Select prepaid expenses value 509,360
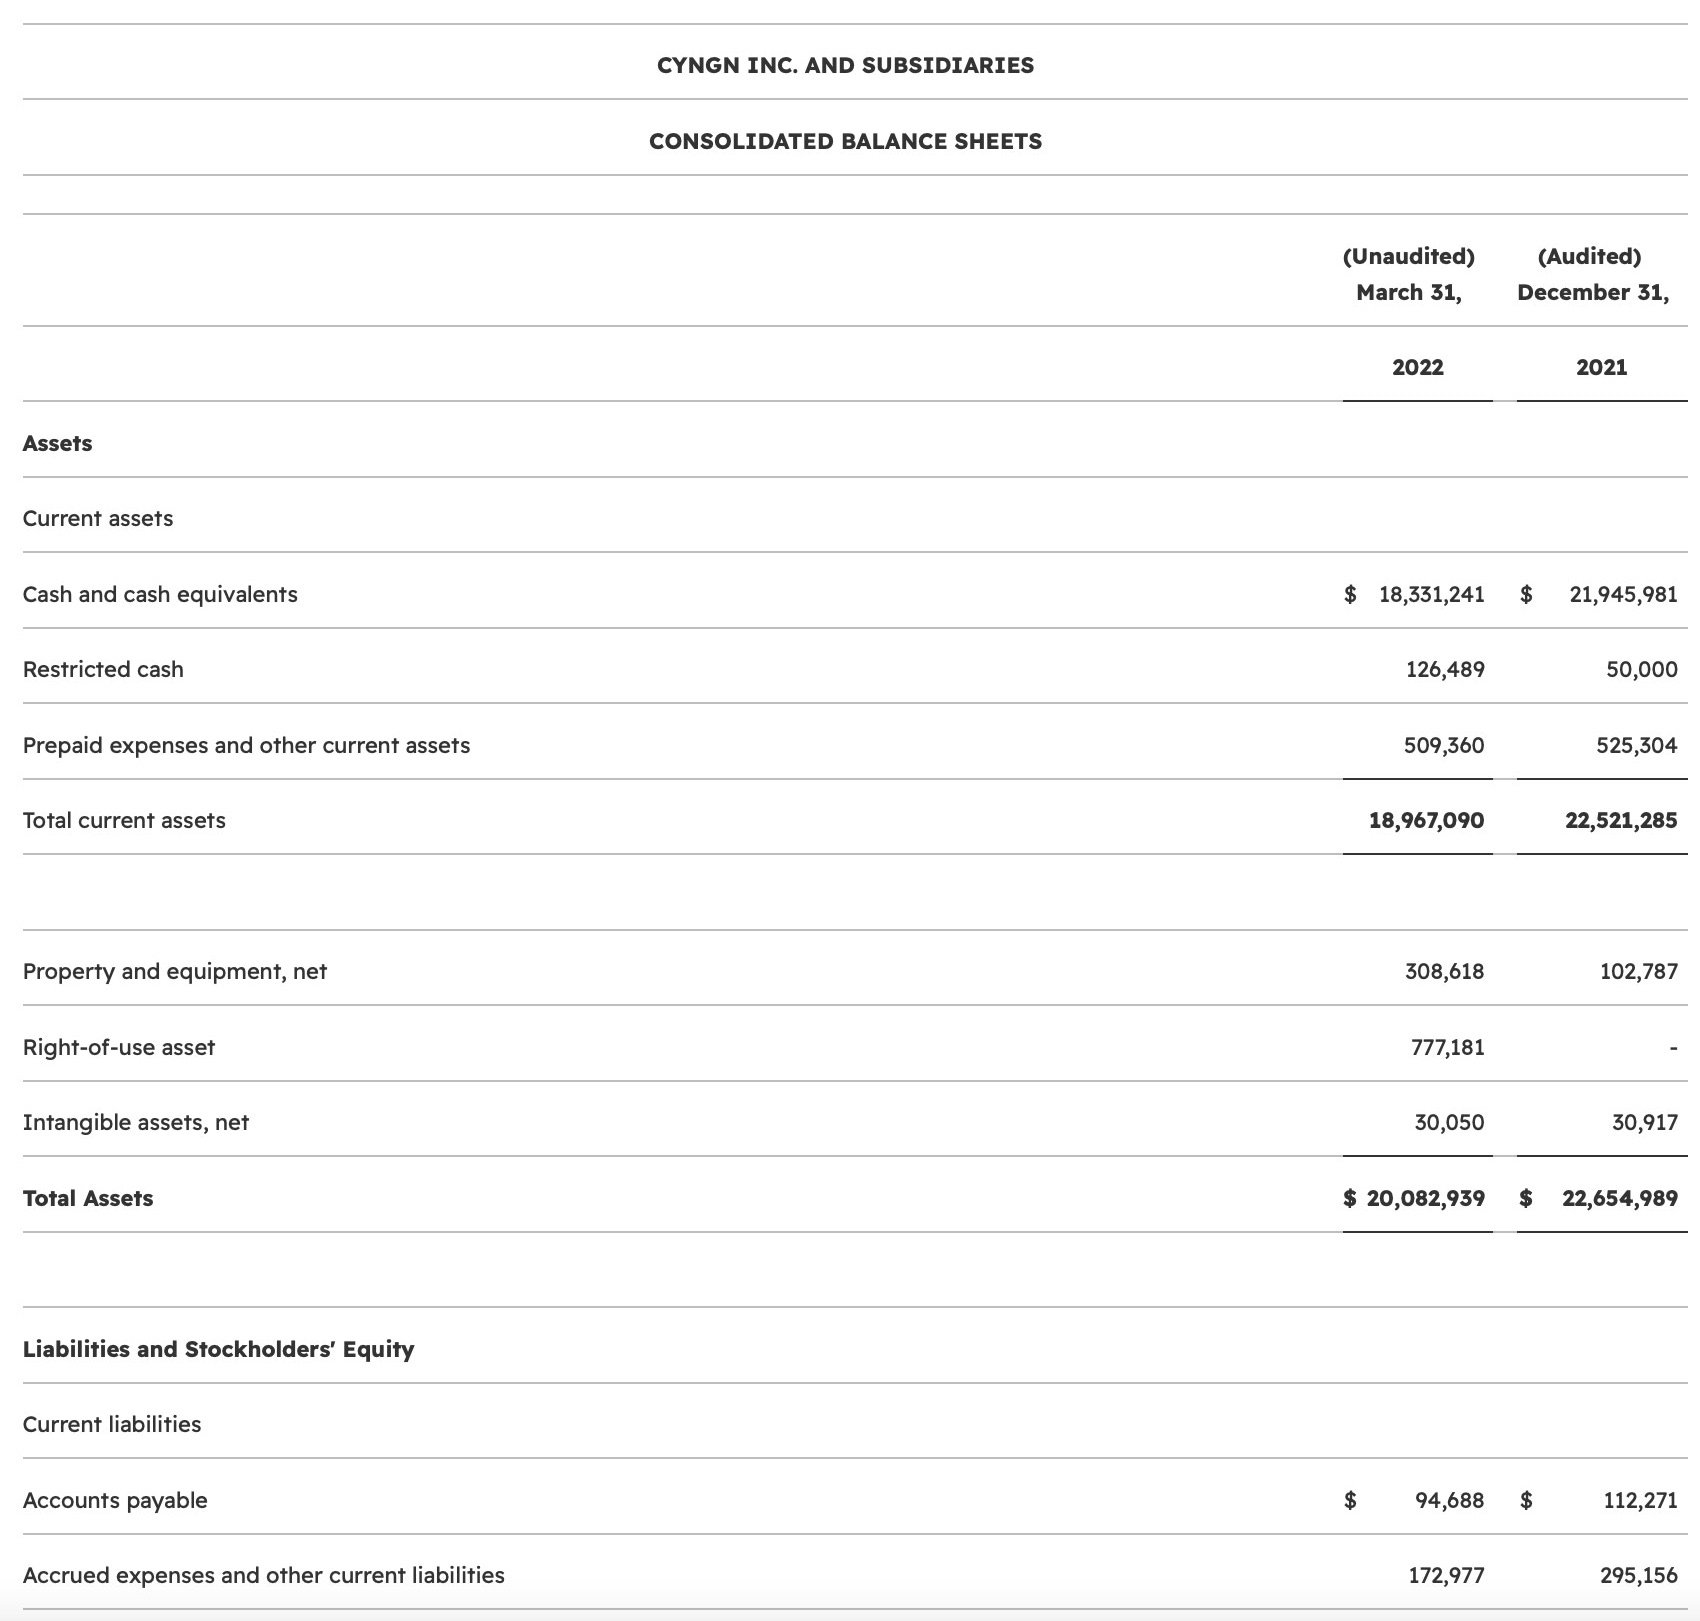Screen dimensions: 1700x1621 1444,745
